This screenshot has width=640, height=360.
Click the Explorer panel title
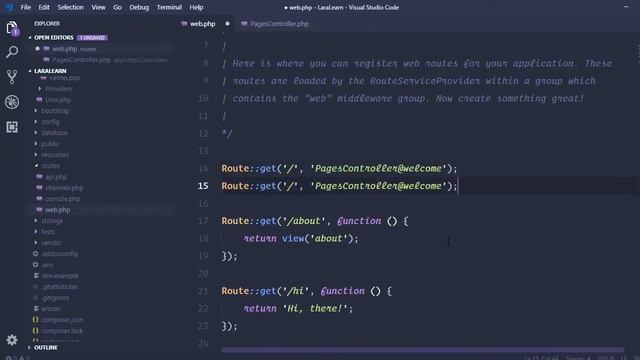[x=47, y=24]
